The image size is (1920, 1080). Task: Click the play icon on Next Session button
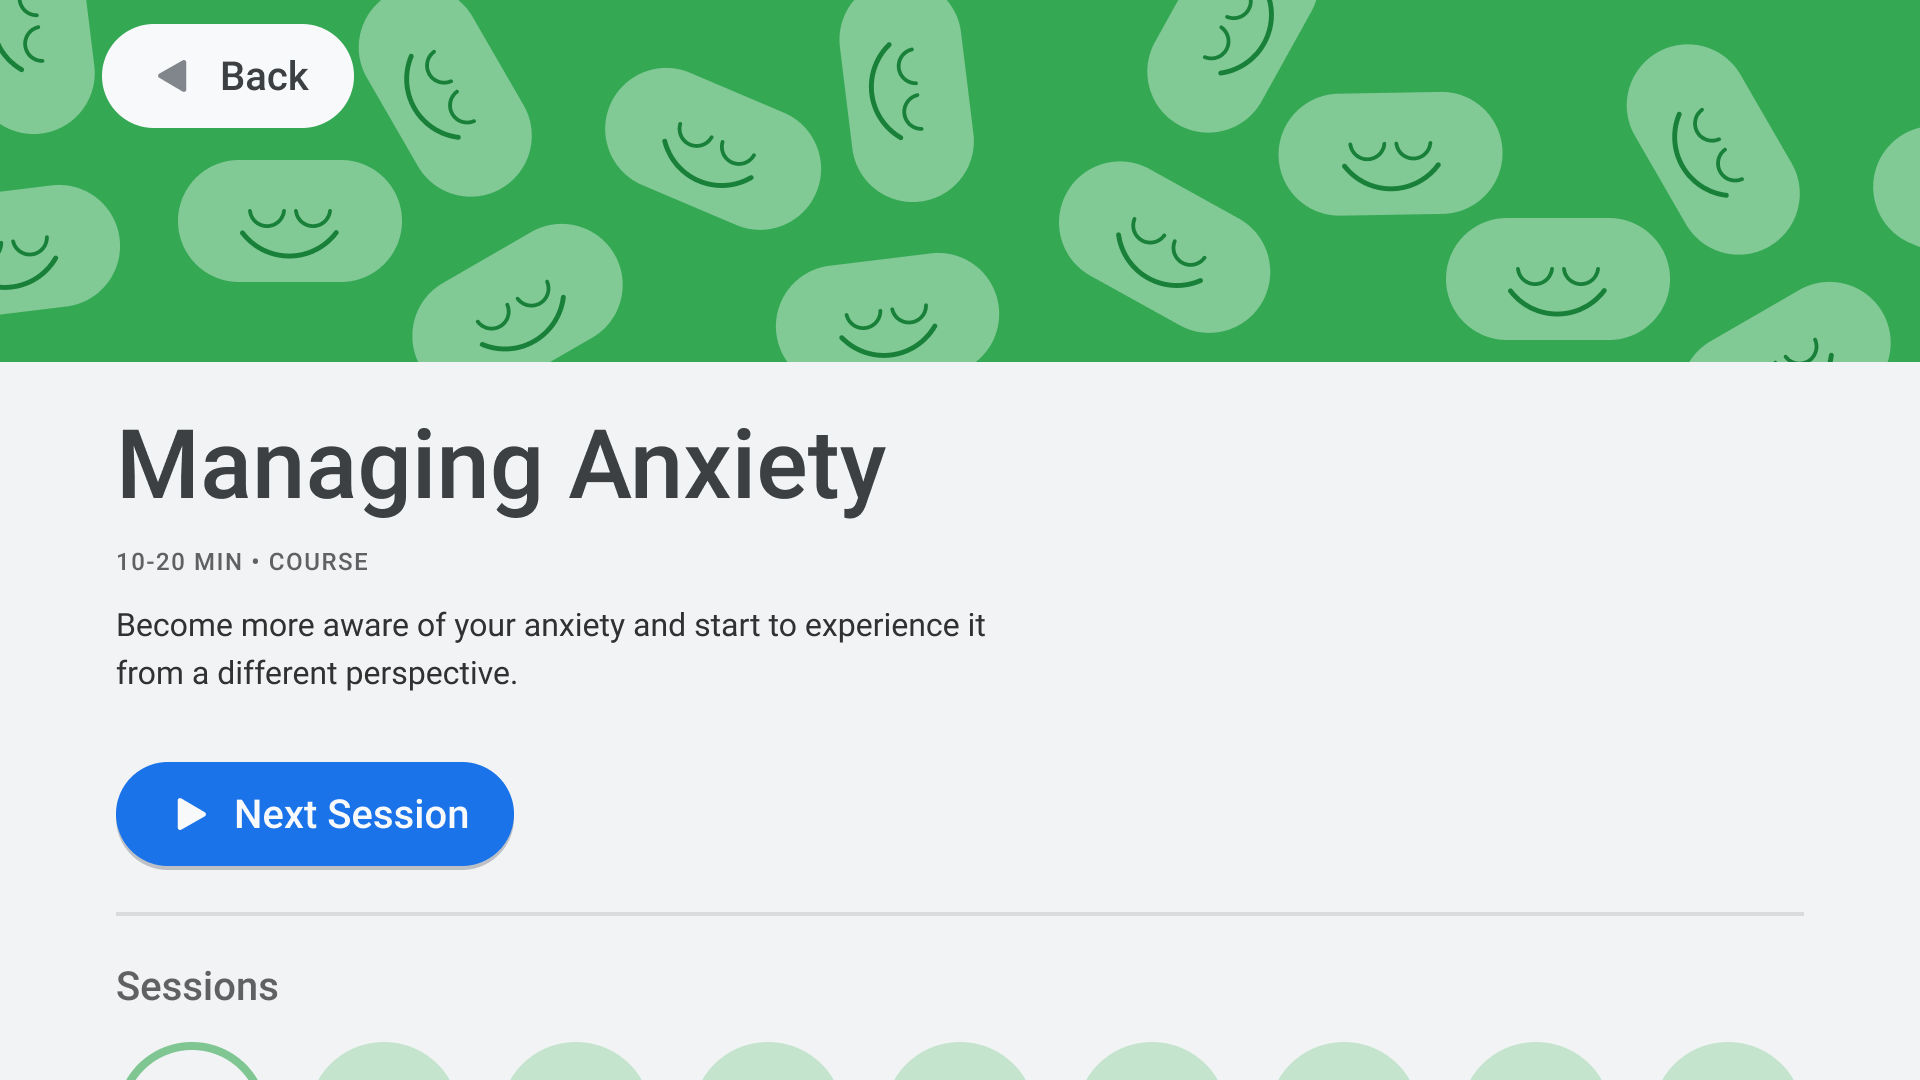pyautogui.click(x=190, y=814)
